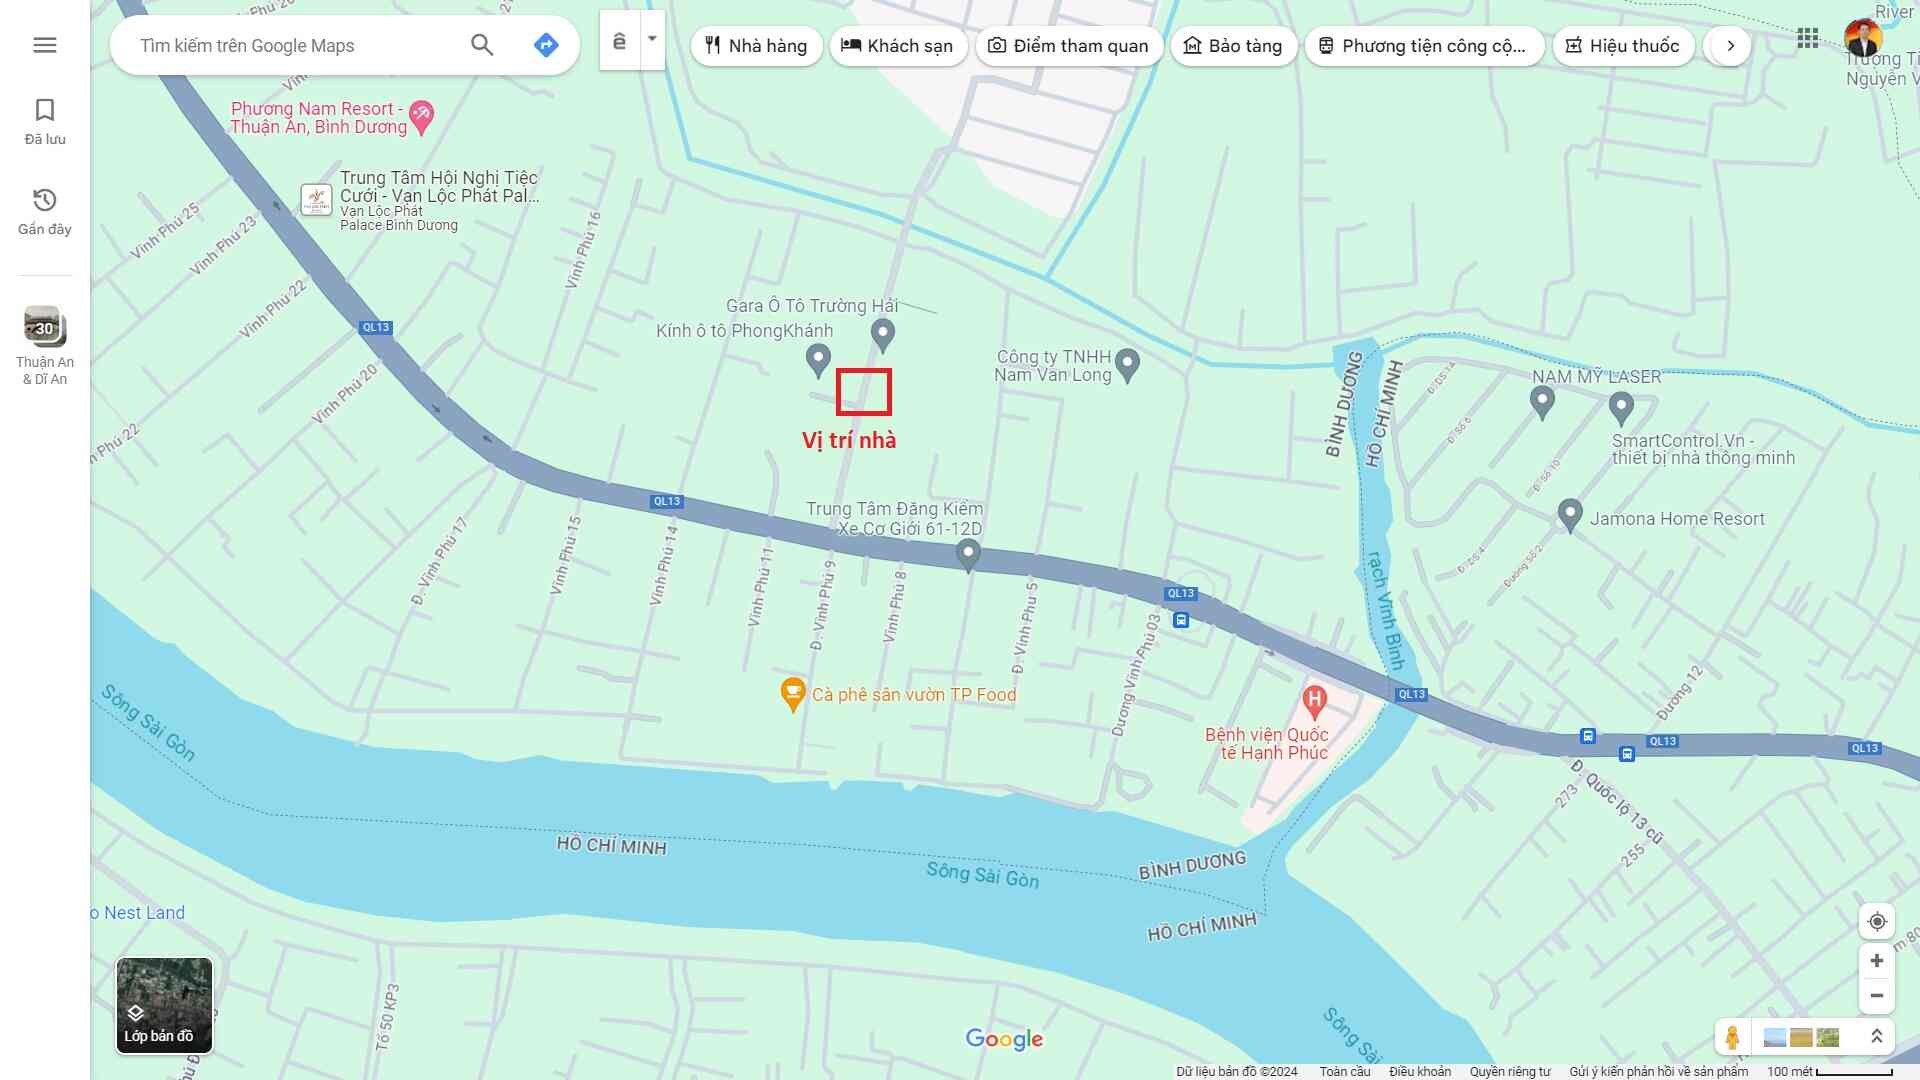Select the Khách sạn category chip

pos(897,46)
